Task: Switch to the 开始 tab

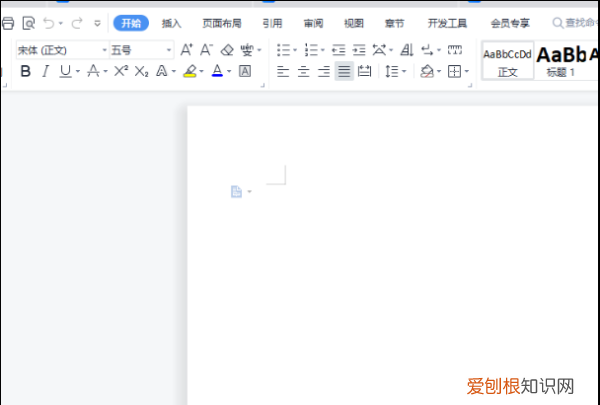Action: tap(131, 23)
